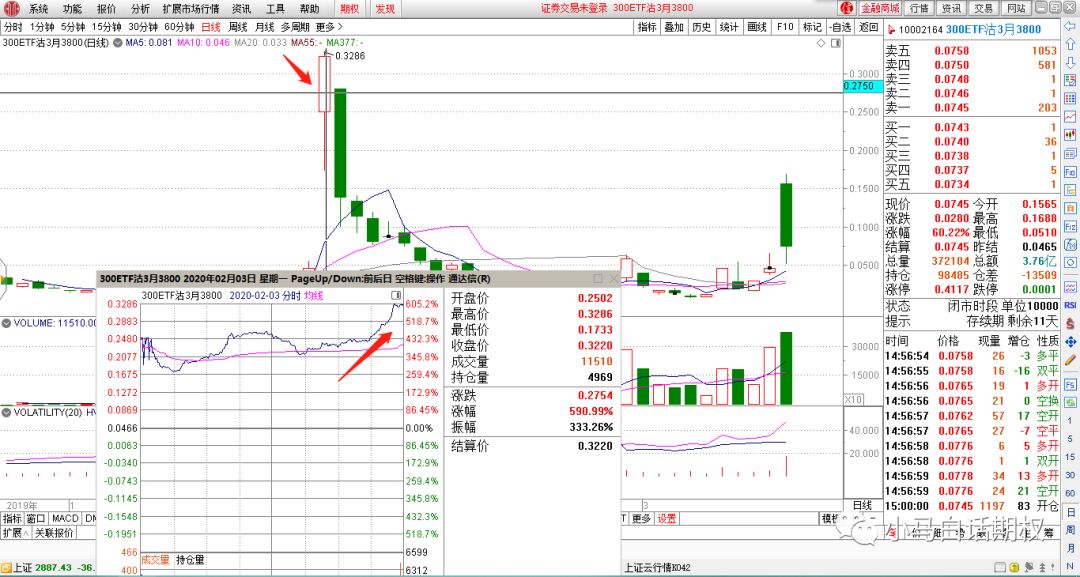This screenshot has height=577, width=1080.
Task: Click the F12 icon in right sidebar
Action: pyautogui.click(x=1070, y=226)
